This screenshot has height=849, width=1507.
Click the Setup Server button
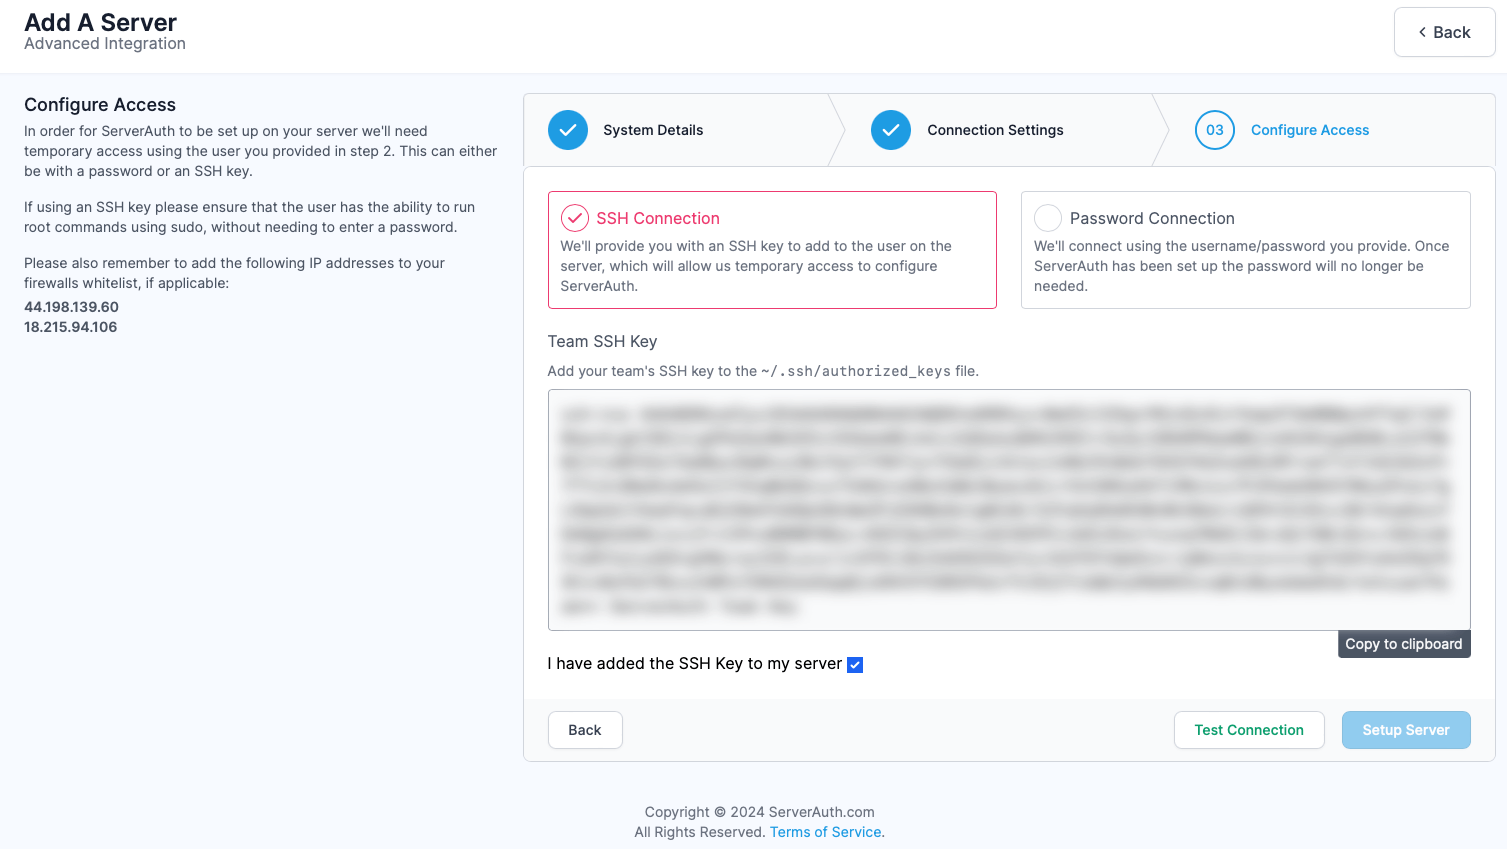point(1406,730)
